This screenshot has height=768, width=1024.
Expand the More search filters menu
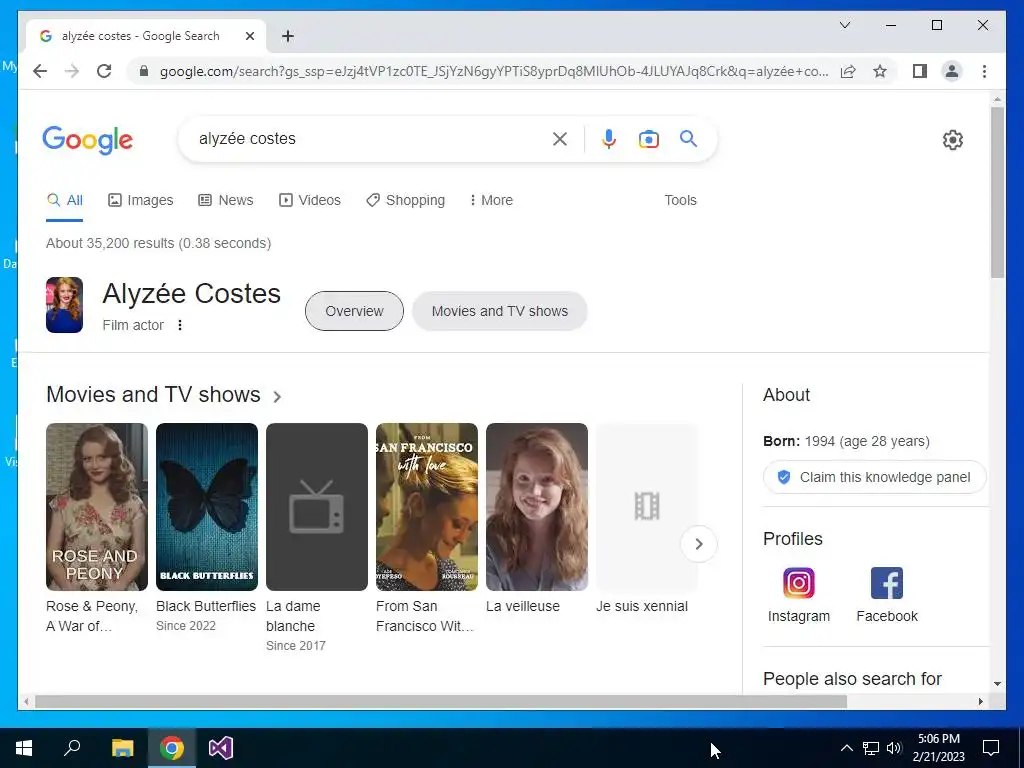pos(491,200)
